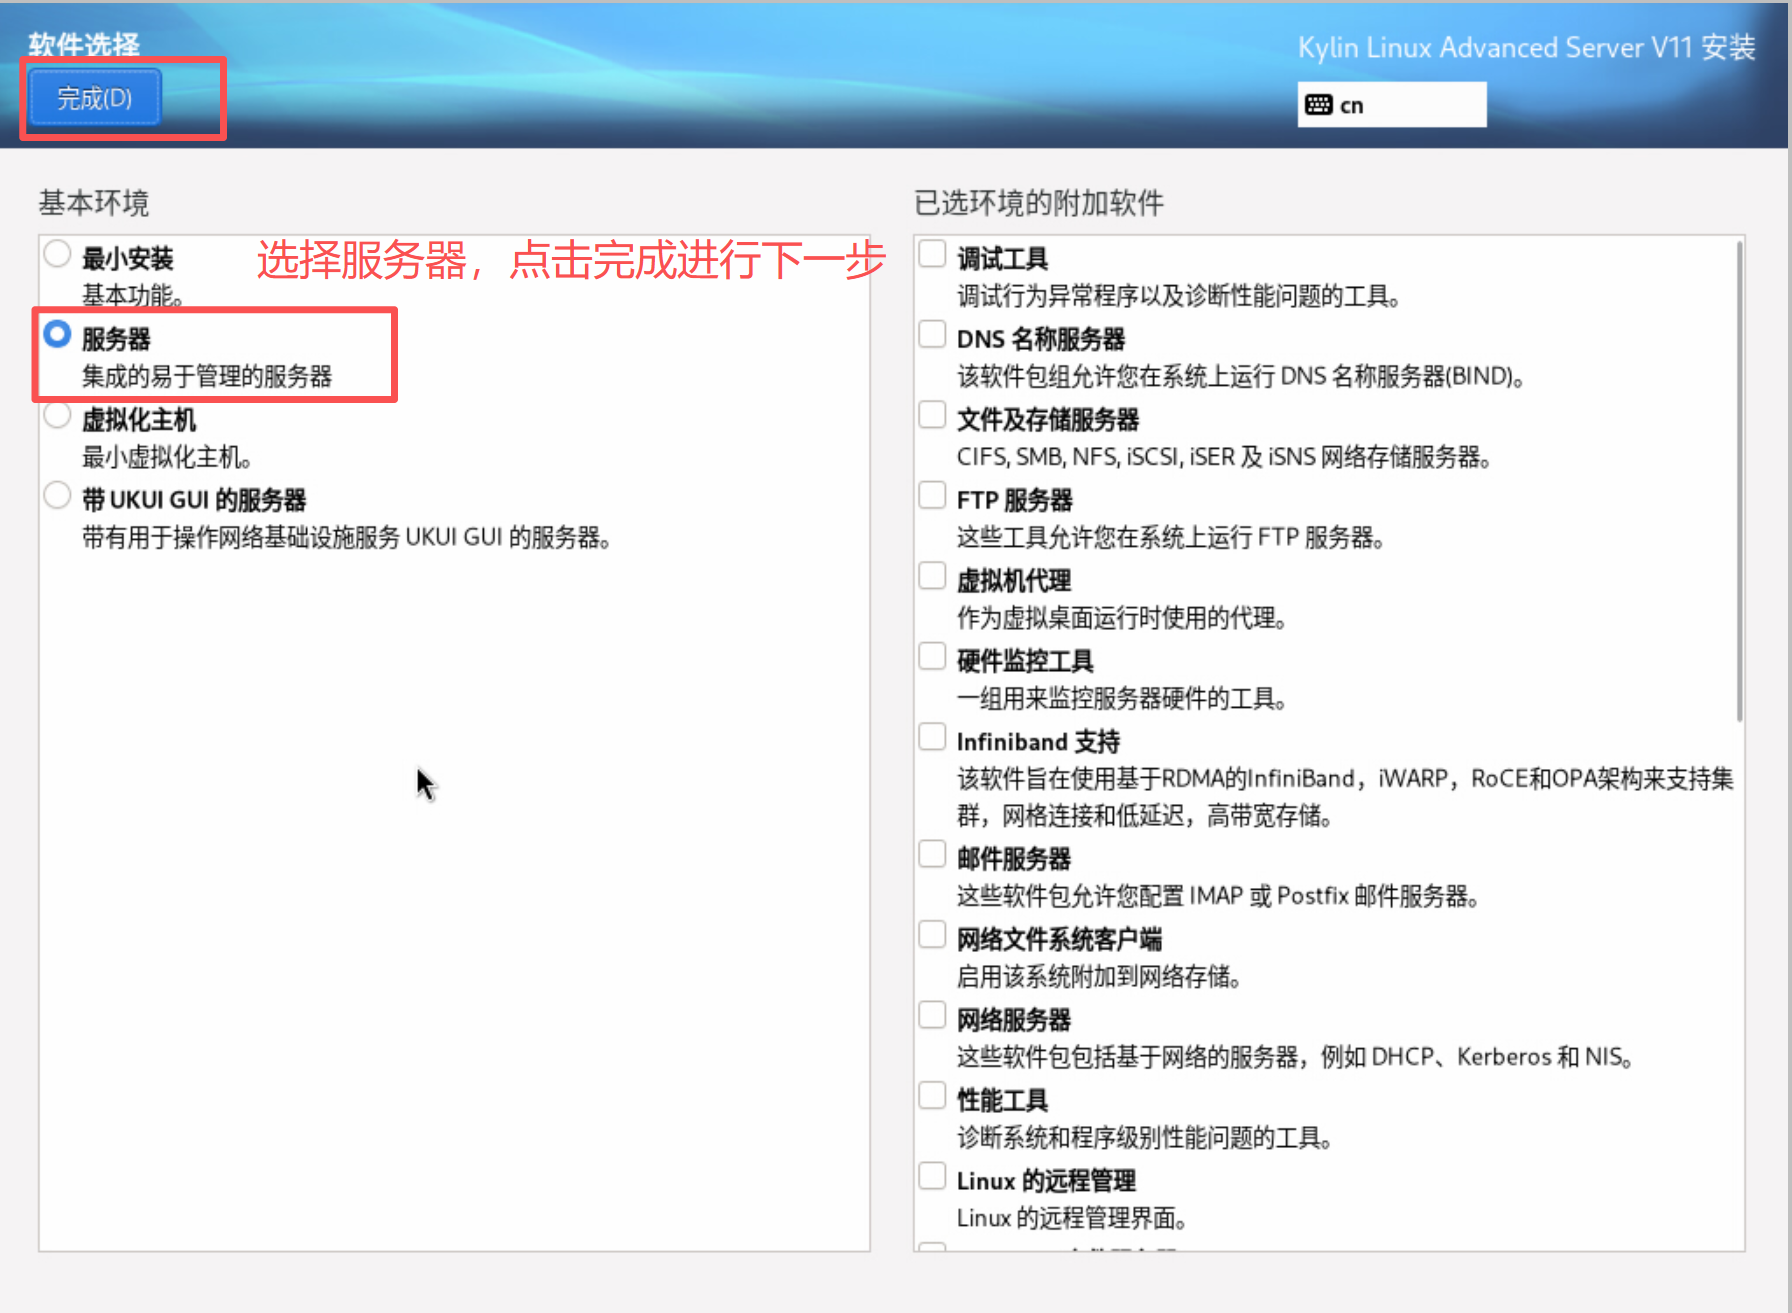Enable the 调试工具 checkbox
1792x1313 pixels.
932,255
